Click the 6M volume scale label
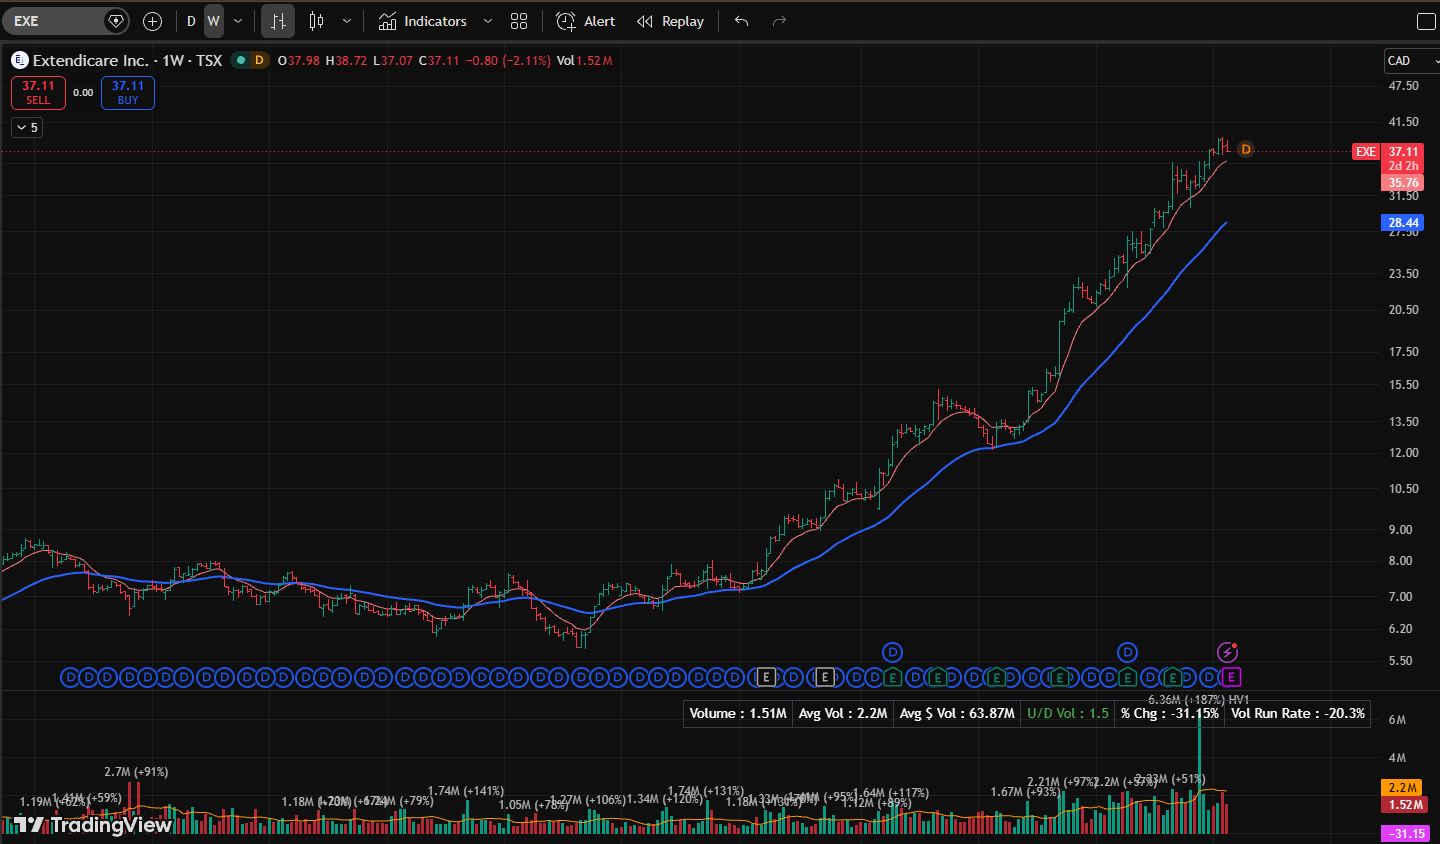 click(x=1397, y=720)
